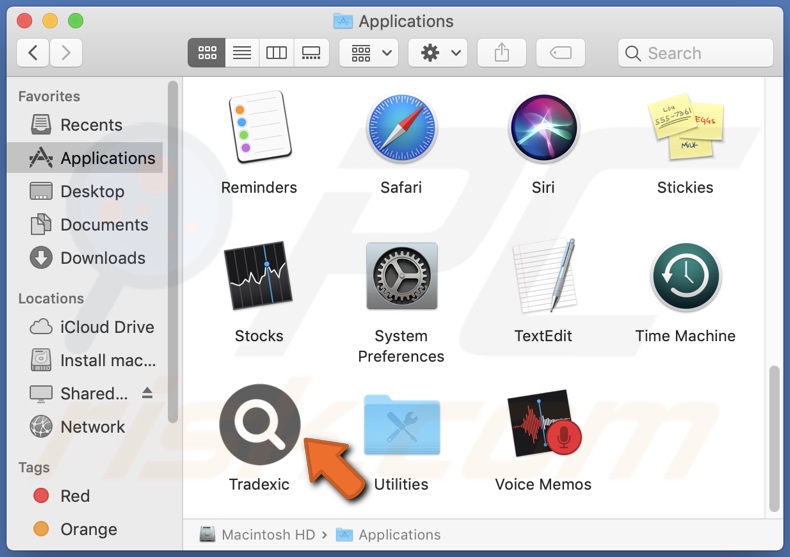Filter by the Orange tag
The width and height of the screenshot is (790, 557).
pyautogui.click(x=85, y=529)
